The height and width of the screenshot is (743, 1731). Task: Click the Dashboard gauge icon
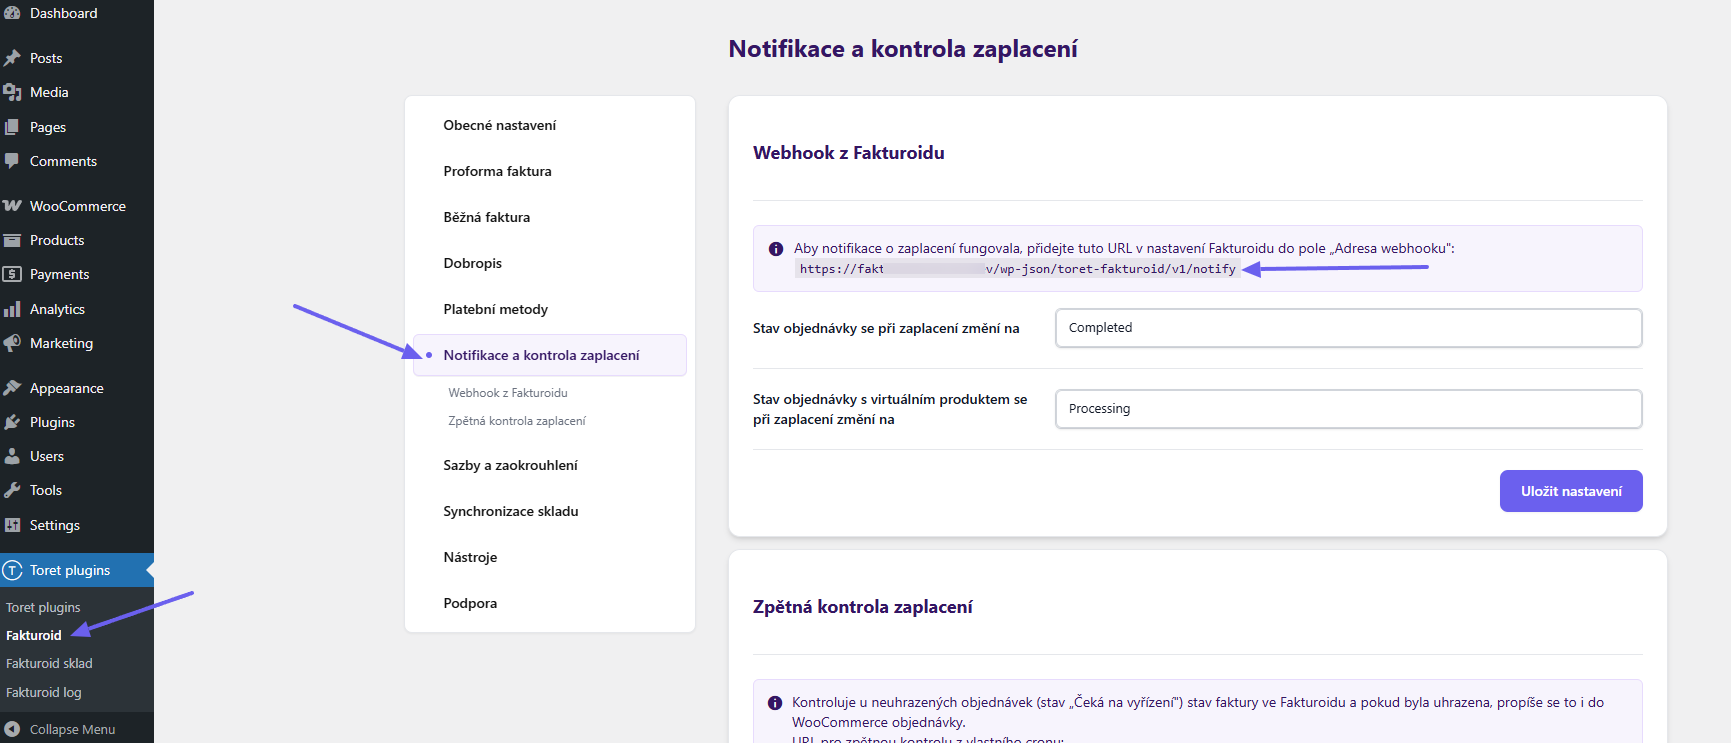click(x=12, y=13)
